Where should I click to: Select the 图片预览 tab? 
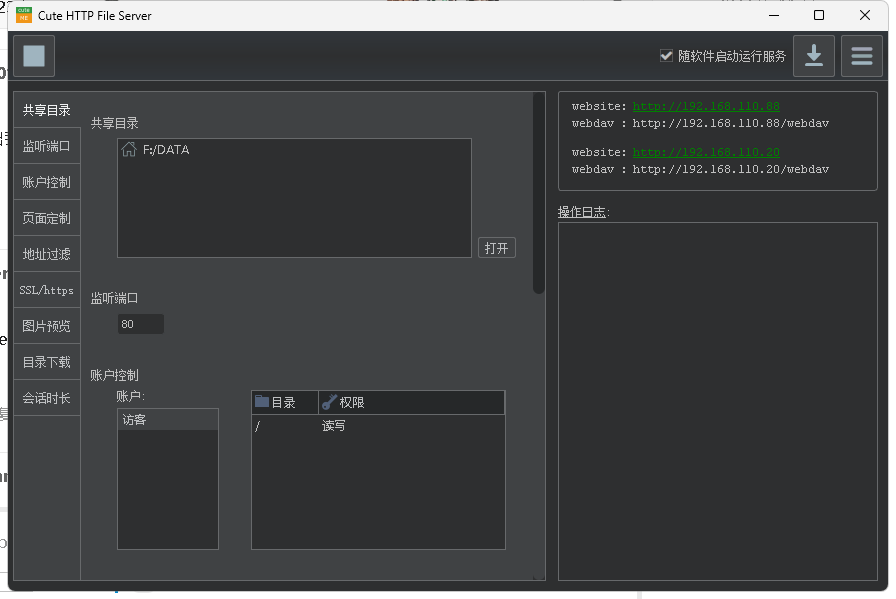click(x=47, y=326)
